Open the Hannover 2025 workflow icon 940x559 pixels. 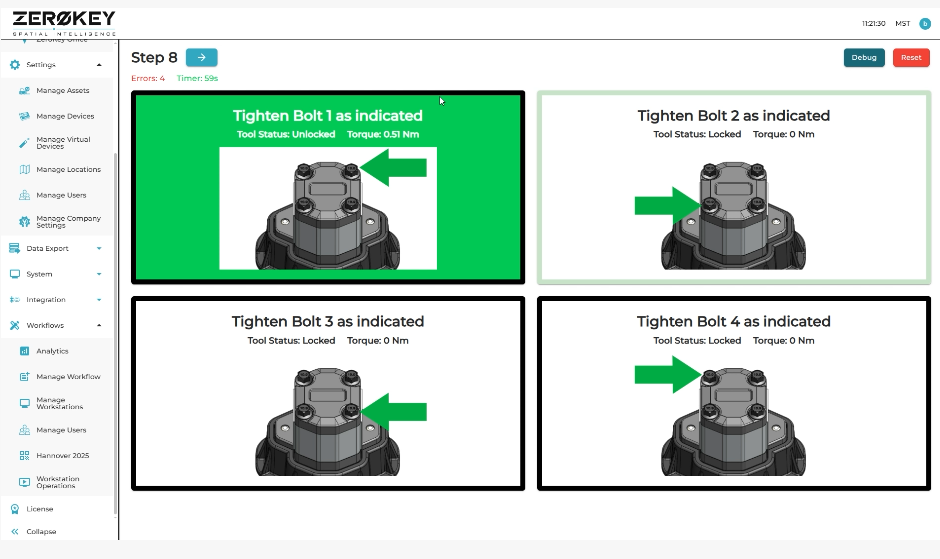point(25,455)
